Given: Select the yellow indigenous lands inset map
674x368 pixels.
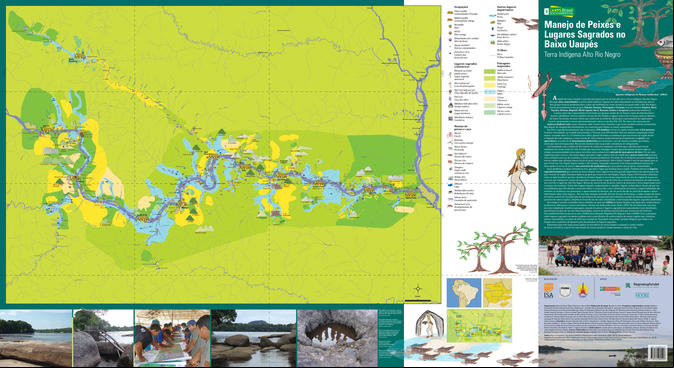Looking at the screenshot, I should point(497,292).
